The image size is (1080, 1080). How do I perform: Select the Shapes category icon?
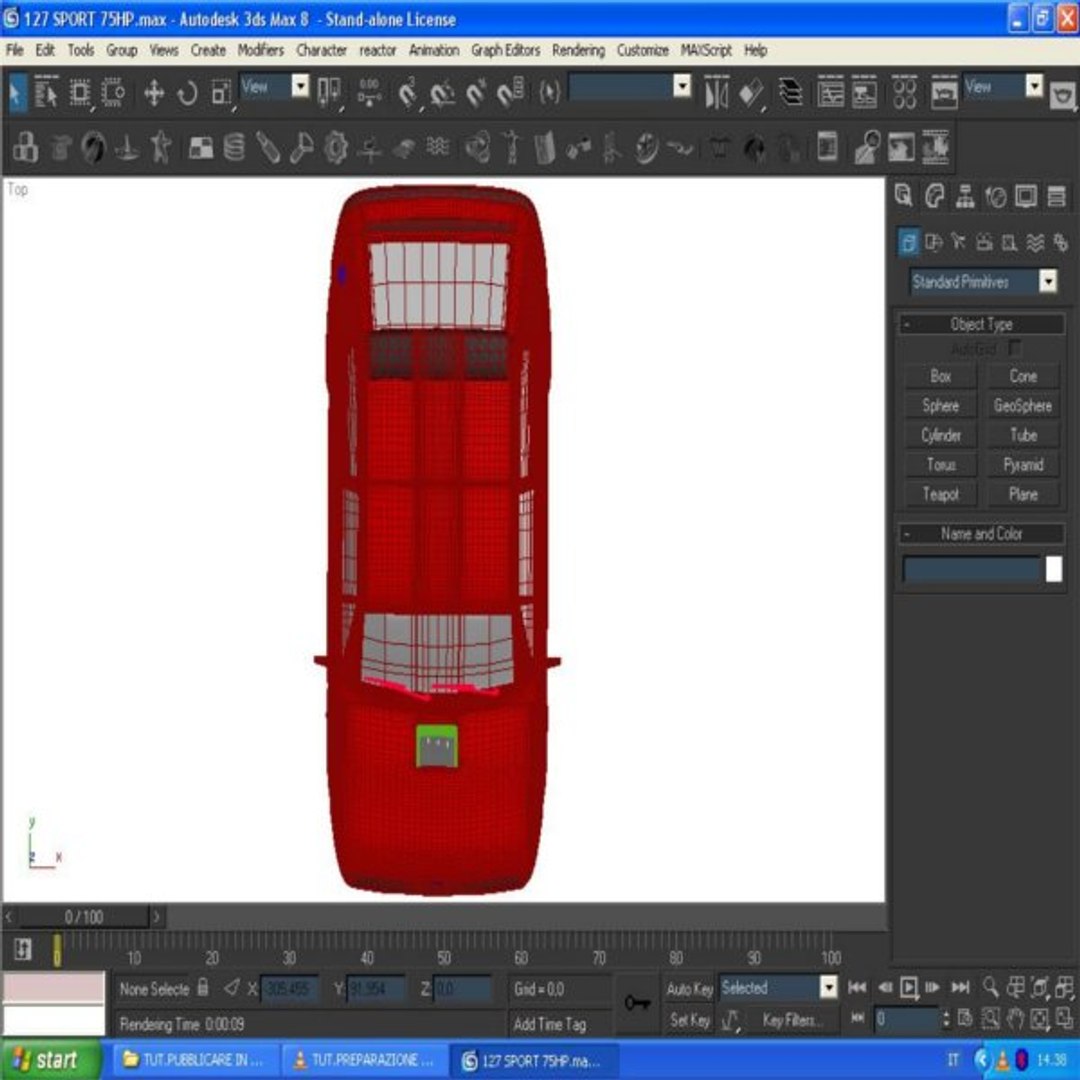coord(933,242)
